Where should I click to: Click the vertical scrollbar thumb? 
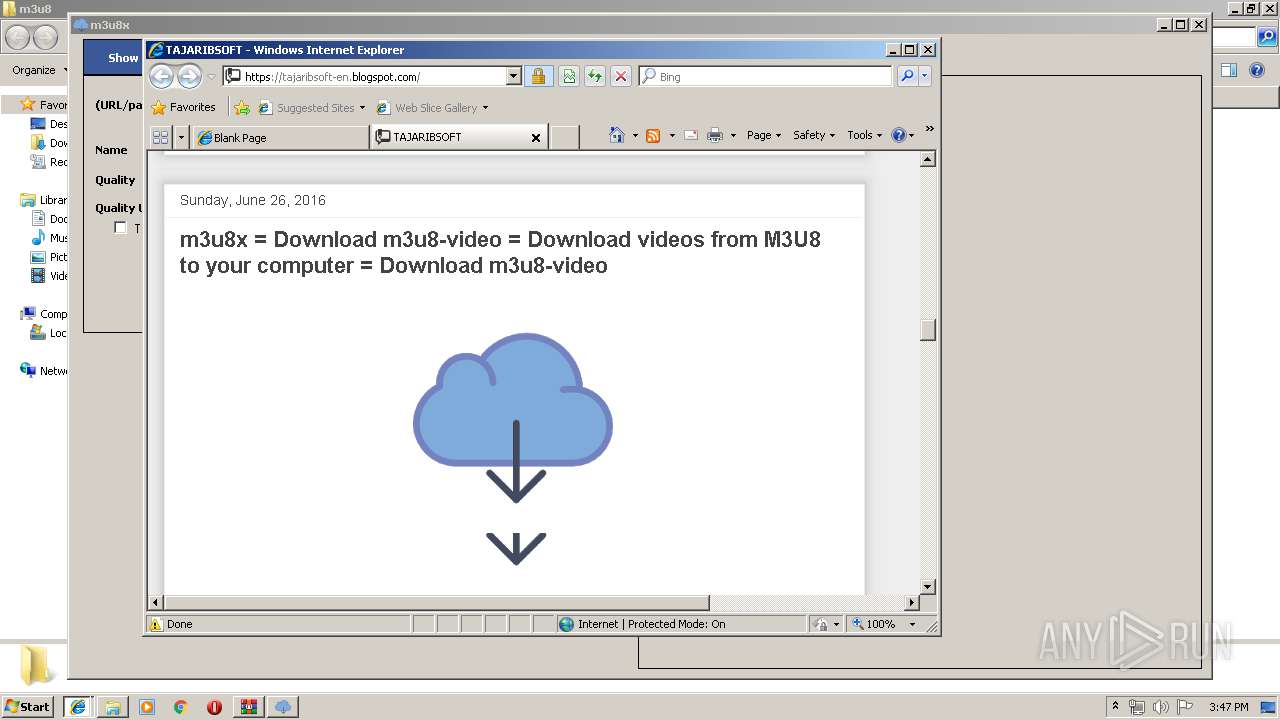tap(928, 329)
